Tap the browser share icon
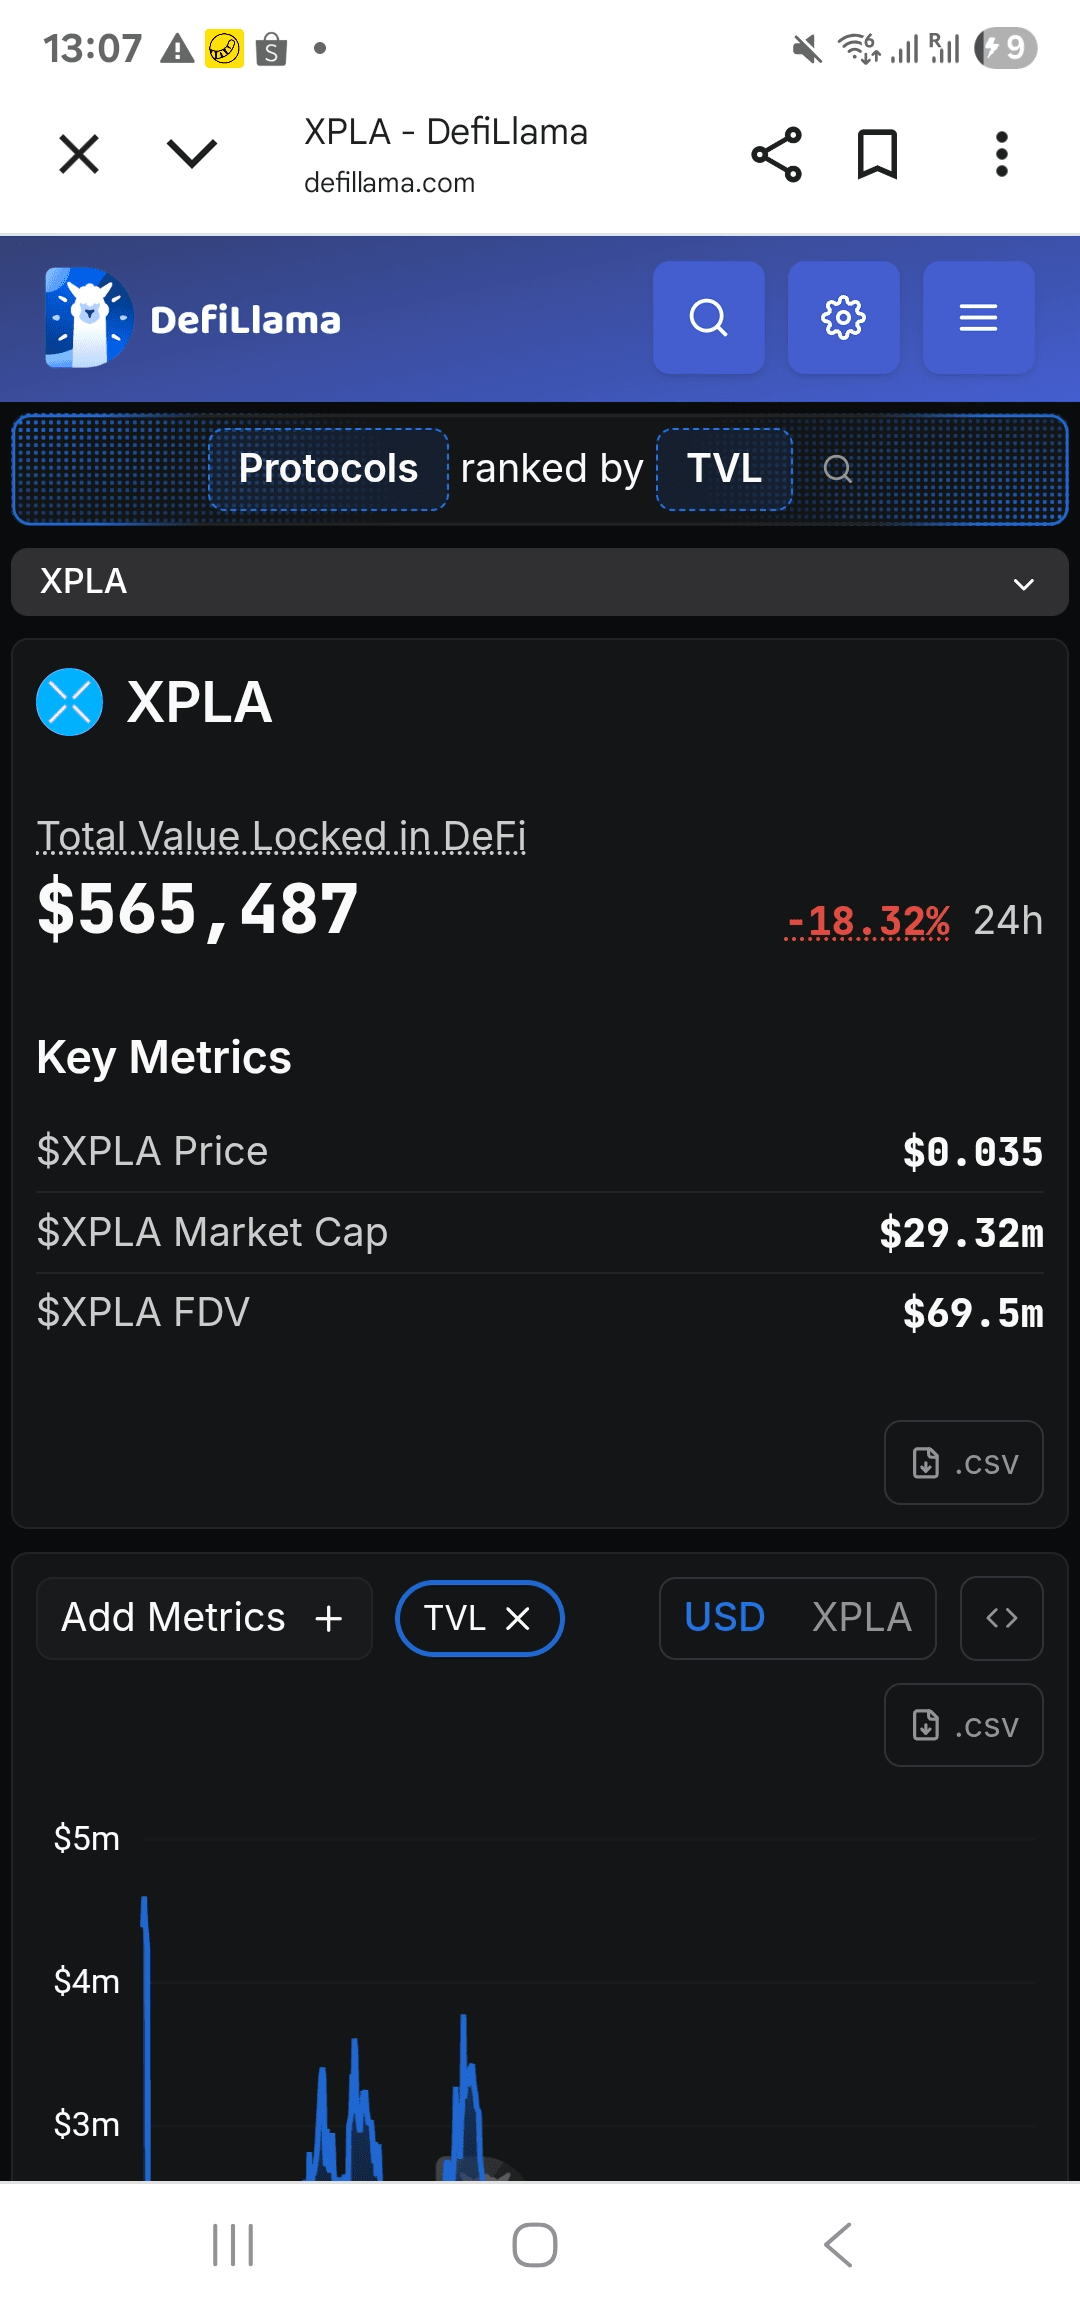 [776, 154]
